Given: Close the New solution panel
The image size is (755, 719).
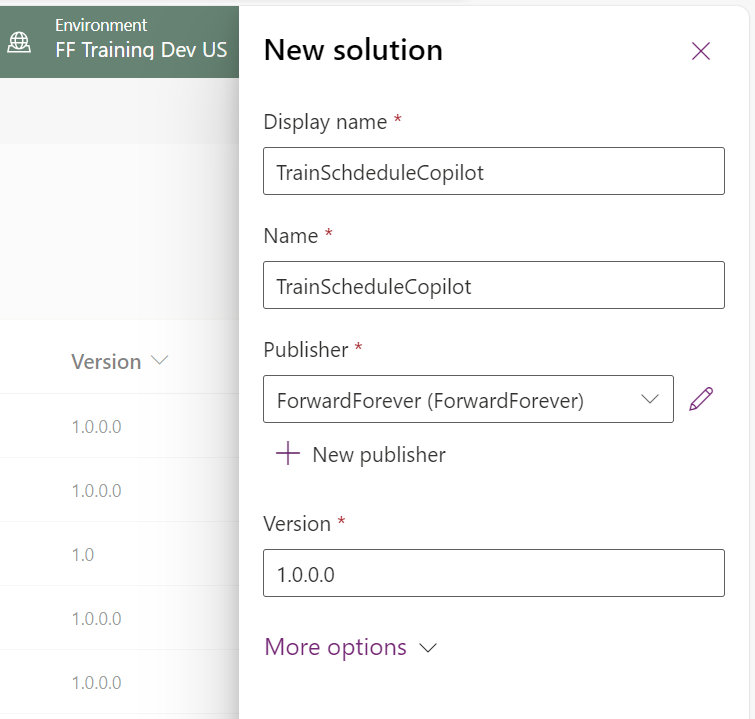Looking at the screenshot, I should click(701, 51).
